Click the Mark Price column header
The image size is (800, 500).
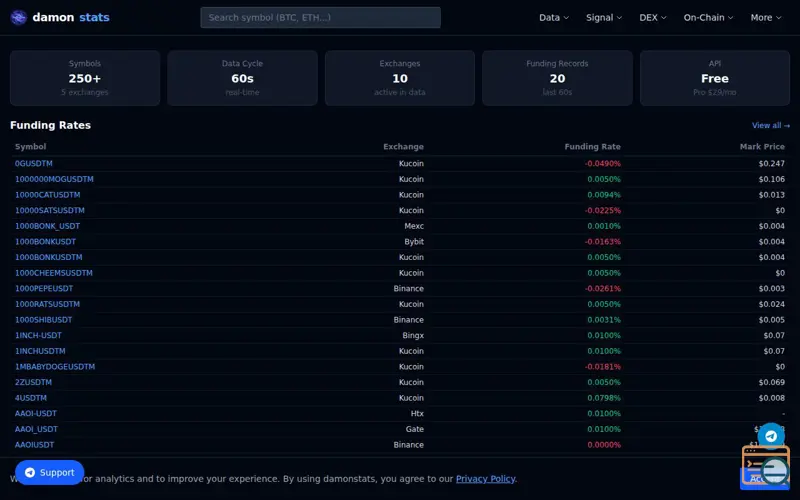[x=762, y=146]
